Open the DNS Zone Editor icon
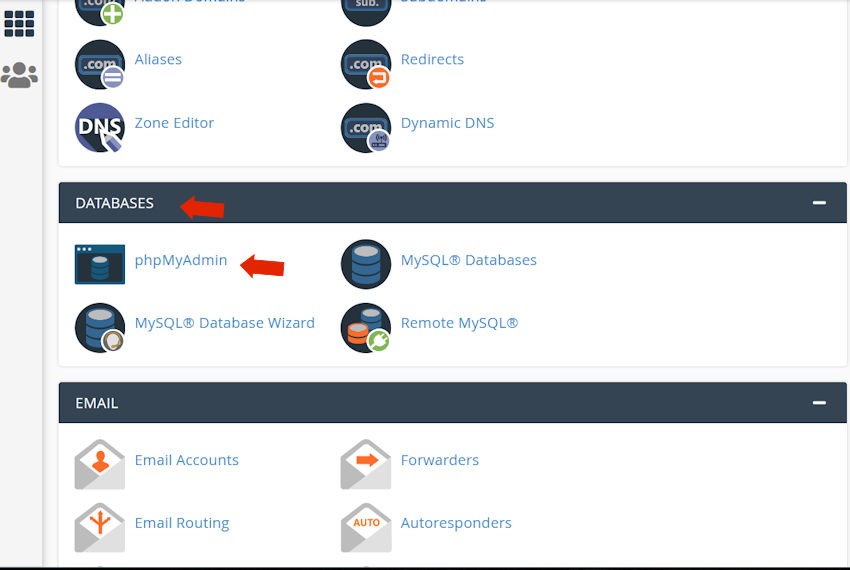Viewport: 850px width, 570px height. tap(100, 128)
